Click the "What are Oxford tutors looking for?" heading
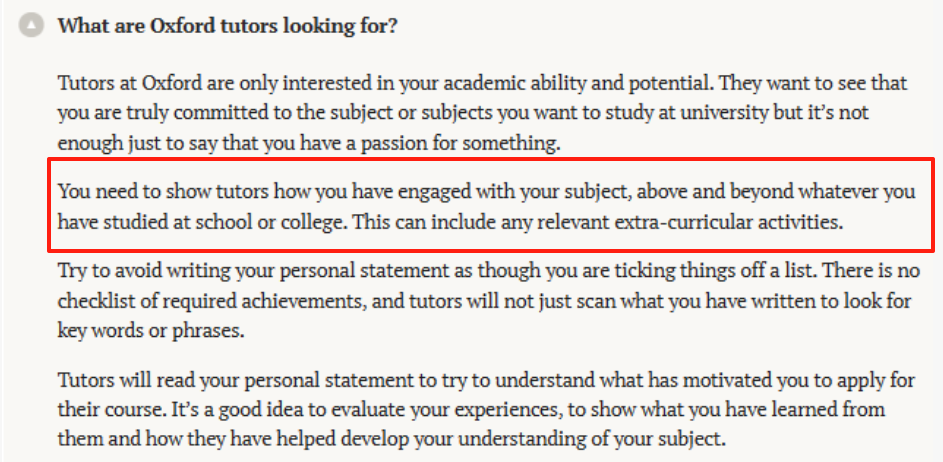The width and height of the screenshot is (943, 462). [227, 26]
